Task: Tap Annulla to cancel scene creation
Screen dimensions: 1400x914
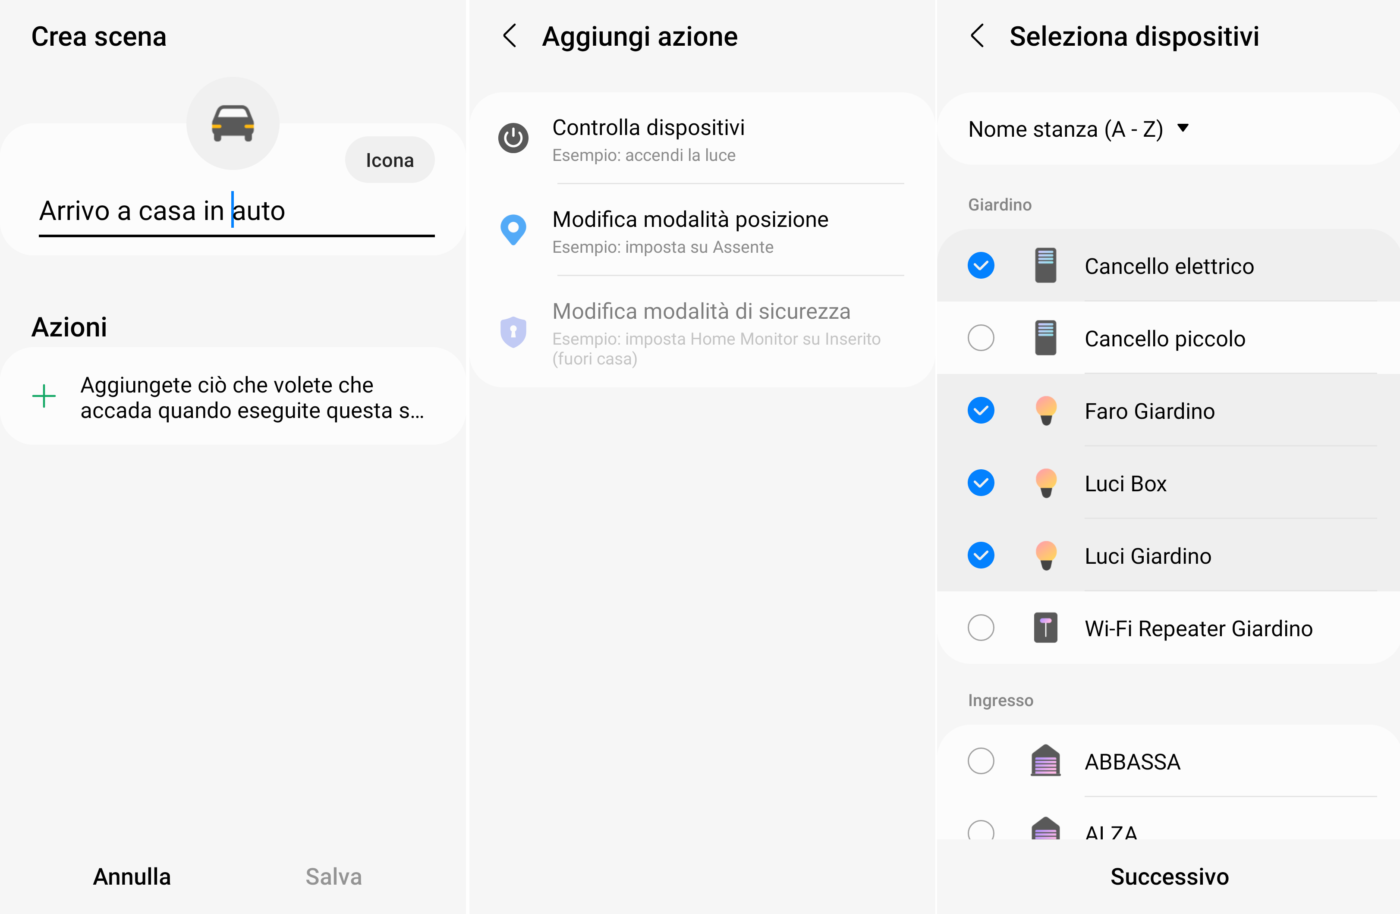Action: click(x=132, y=877)
